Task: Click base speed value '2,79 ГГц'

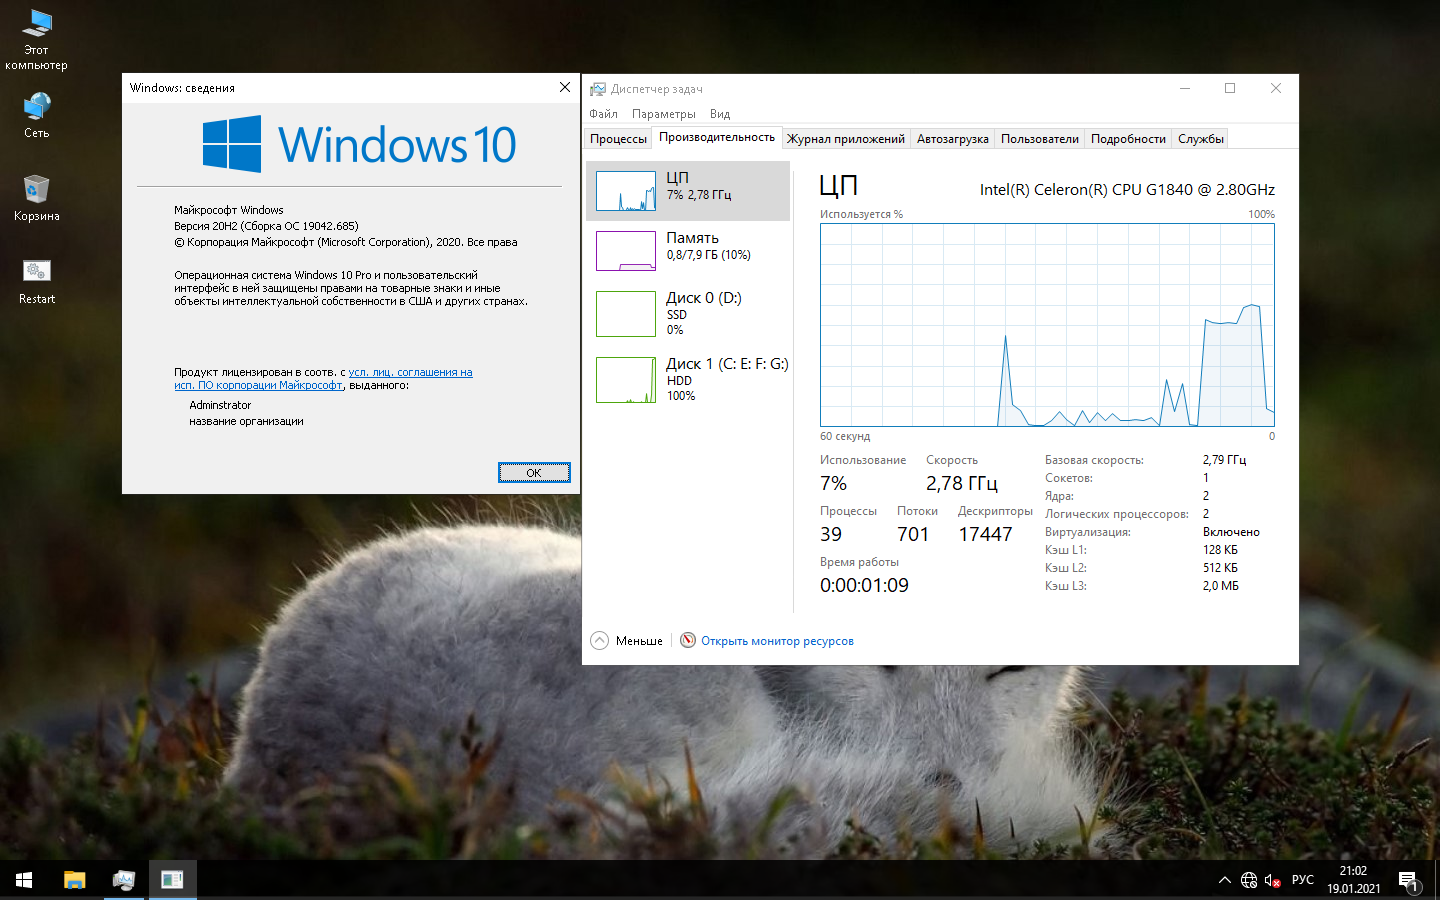Action: 1224,460
